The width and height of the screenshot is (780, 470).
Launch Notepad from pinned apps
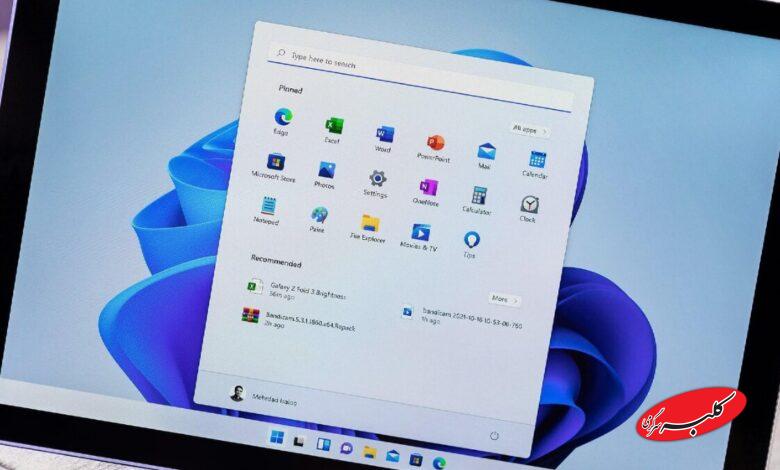tap(268, 206)
